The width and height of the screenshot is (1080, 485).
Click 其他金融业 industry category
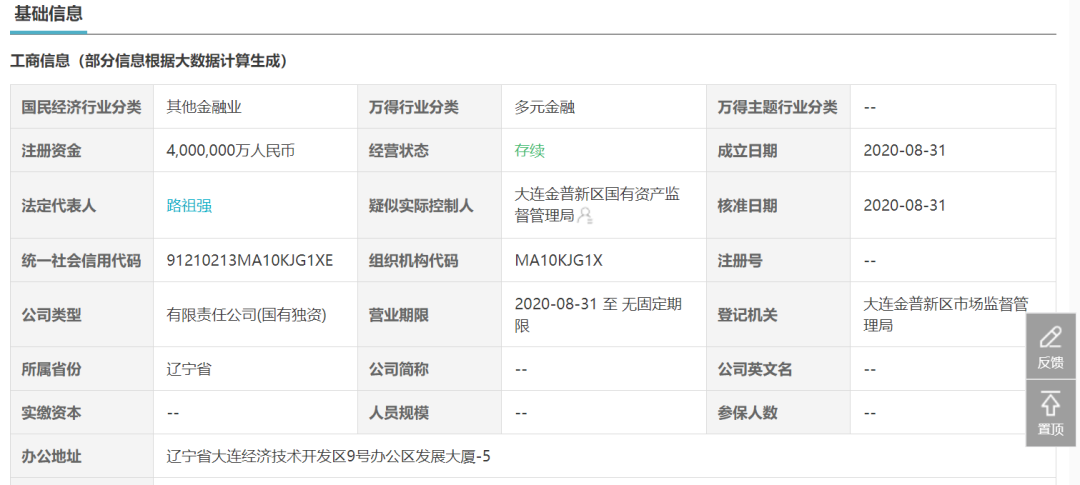tap(204, 107)
